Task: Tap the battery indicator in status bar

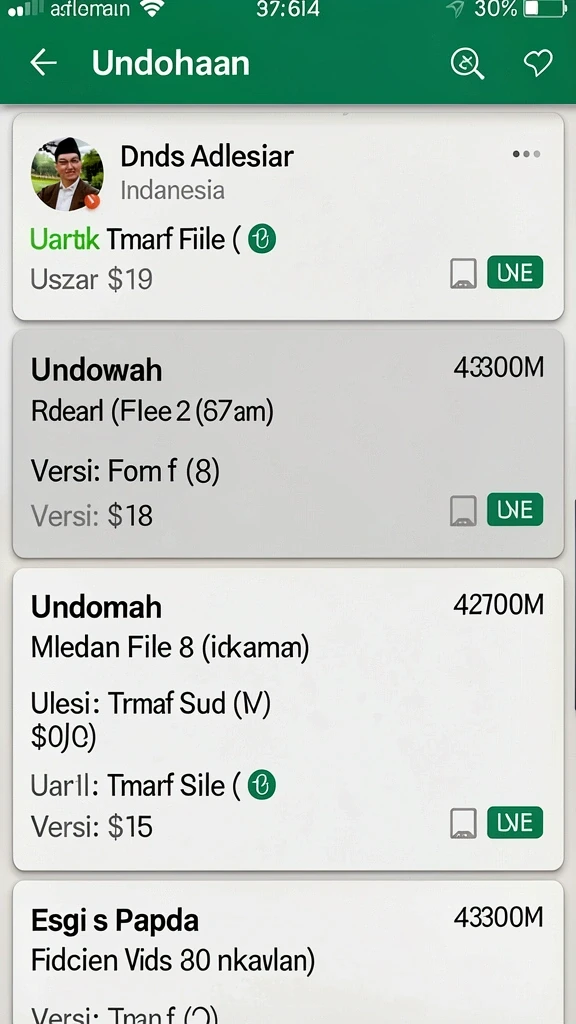Action: [x=545, y=9]
